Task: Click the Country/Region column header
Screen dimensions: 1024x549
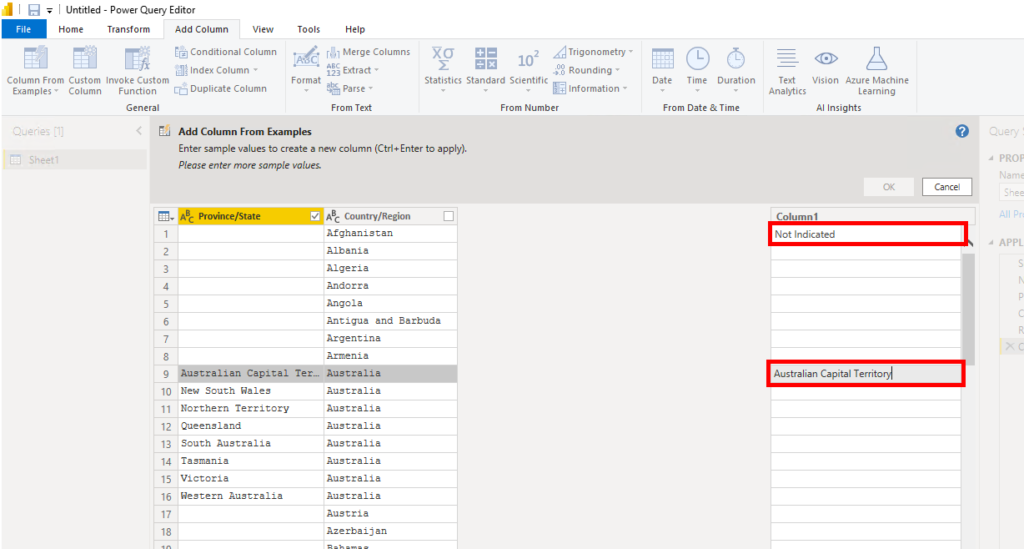Action: (390, 216)
